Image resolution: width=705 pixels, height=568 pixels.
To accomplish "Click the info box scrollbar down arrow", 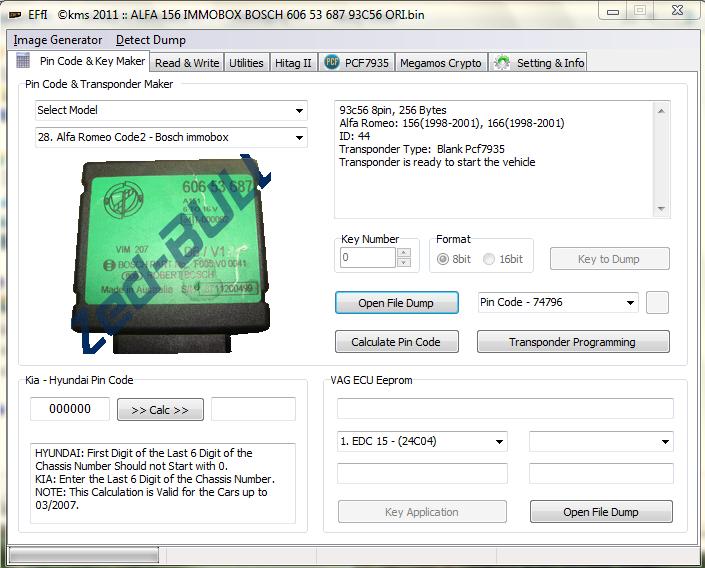I will (661, 209).
